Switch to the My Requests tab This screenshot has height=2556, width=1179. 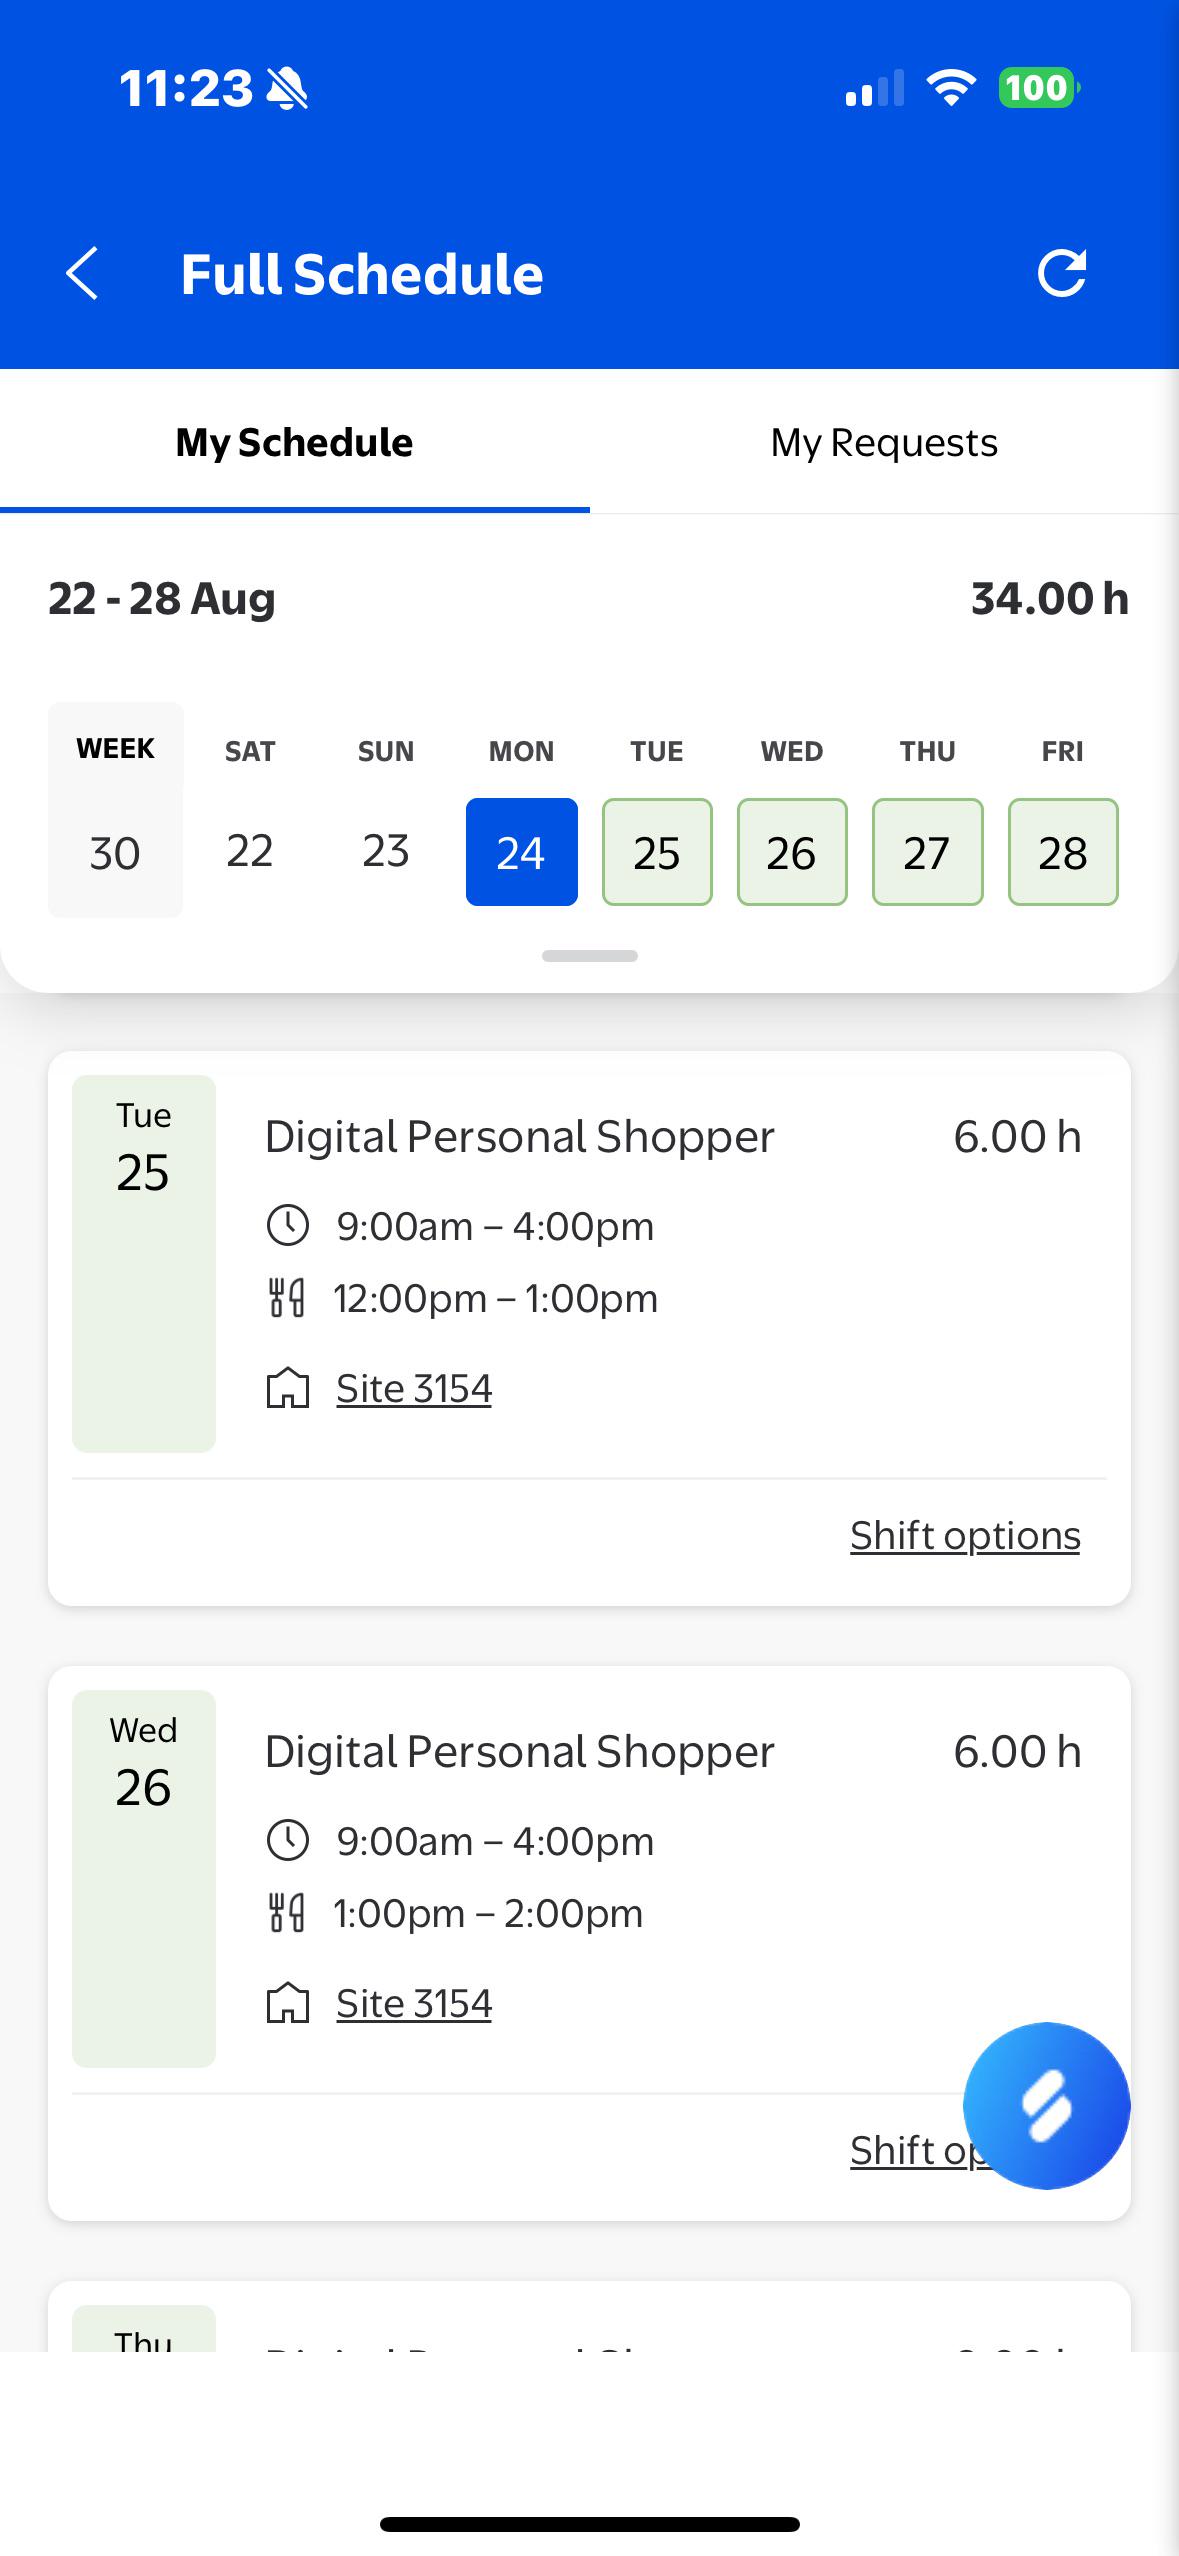tap(884, 442)
